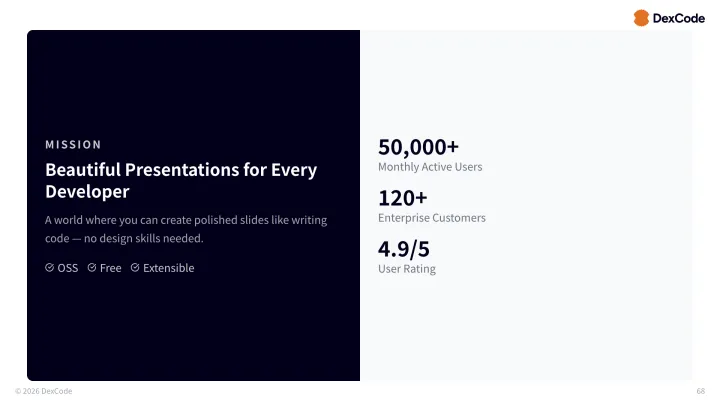The width and height of the screenshot is (720, 405).
Task: Click the 50,000+ statistic number
Action: tap(418, 147)
